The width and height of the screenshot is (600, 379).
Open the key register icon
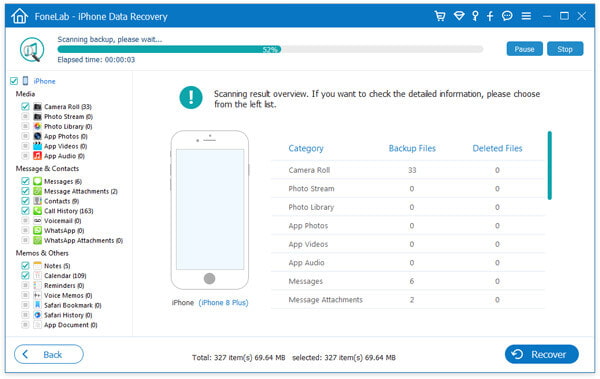click(x=475, y=16)
